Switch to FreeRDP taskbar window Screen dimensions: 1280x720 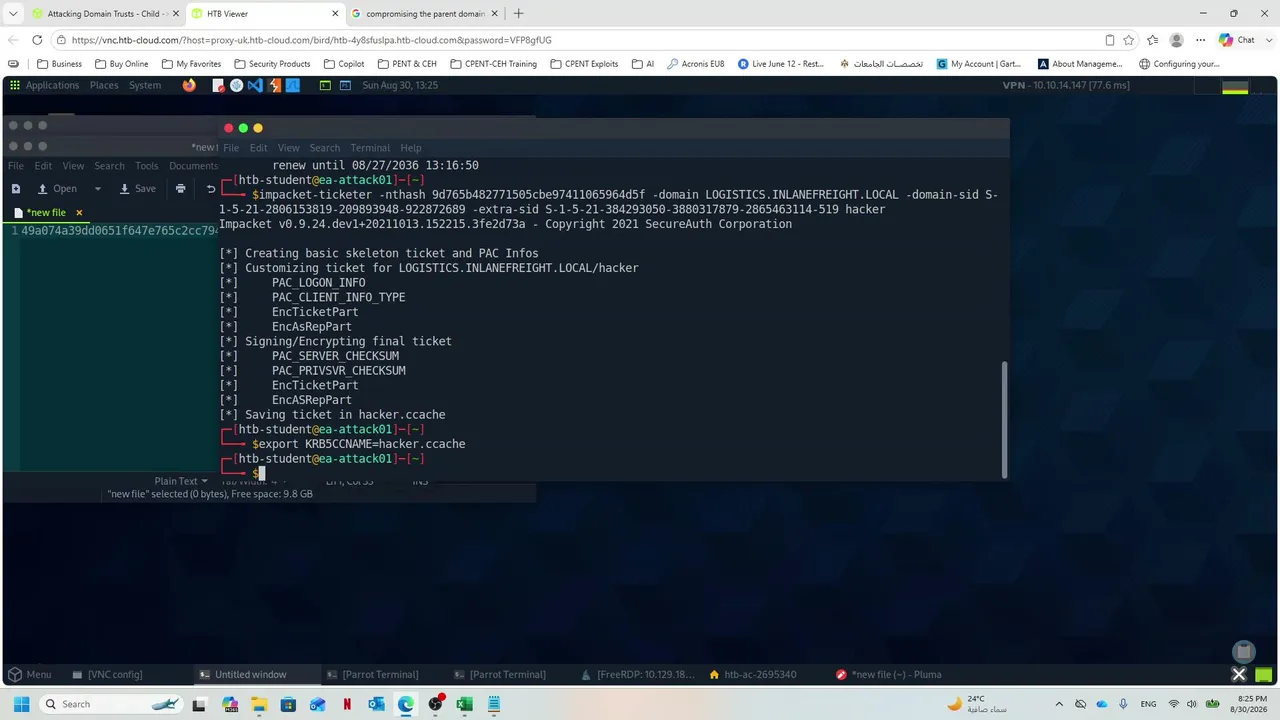[637, 674]
